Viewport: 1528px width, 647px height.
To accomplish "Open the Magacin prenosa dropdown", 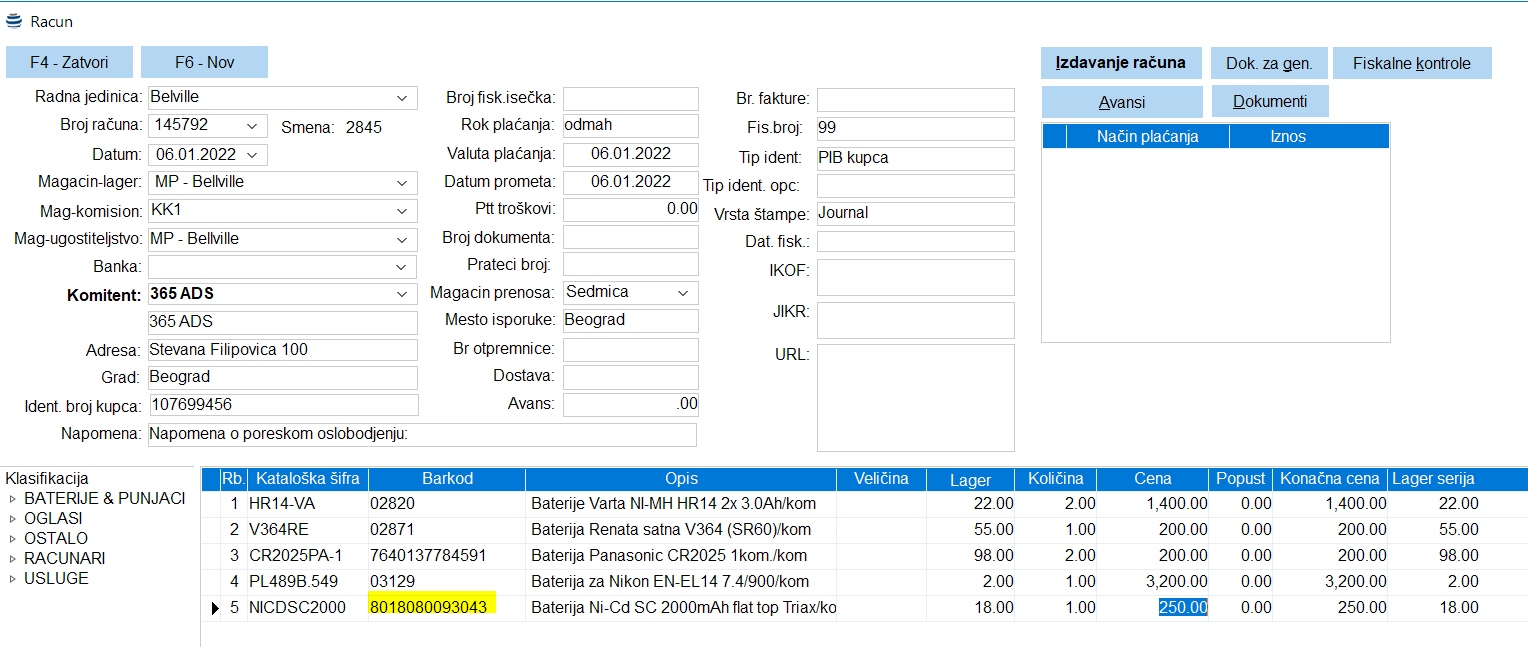I will point(683,293).
